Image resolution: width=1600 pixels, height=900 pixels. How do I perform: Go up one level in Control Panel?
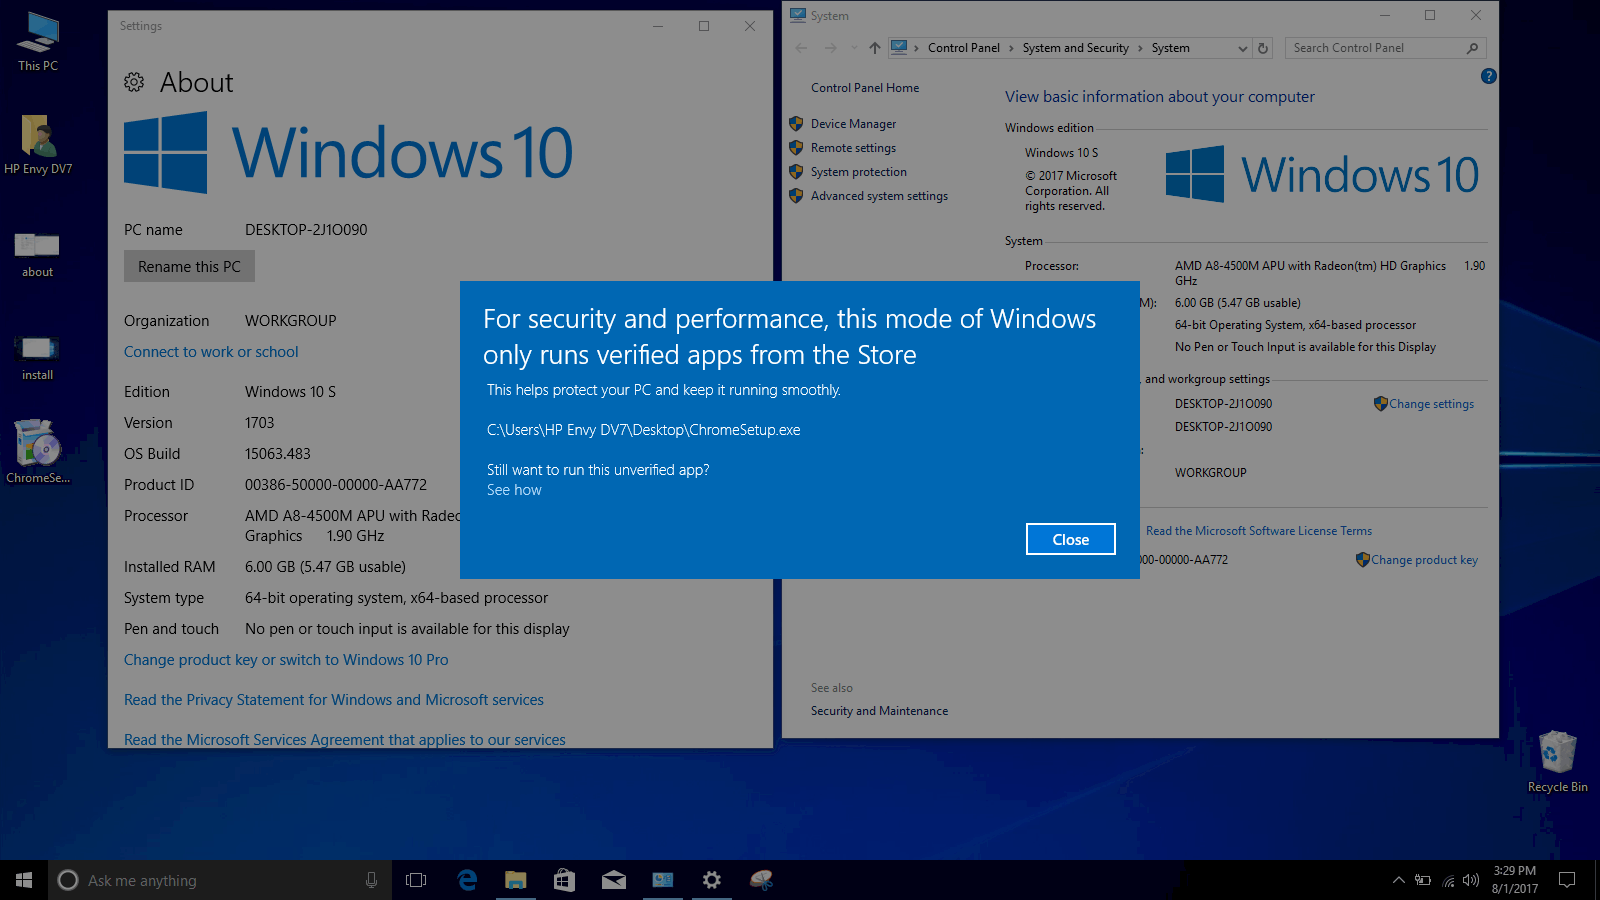tap(875, 48)
